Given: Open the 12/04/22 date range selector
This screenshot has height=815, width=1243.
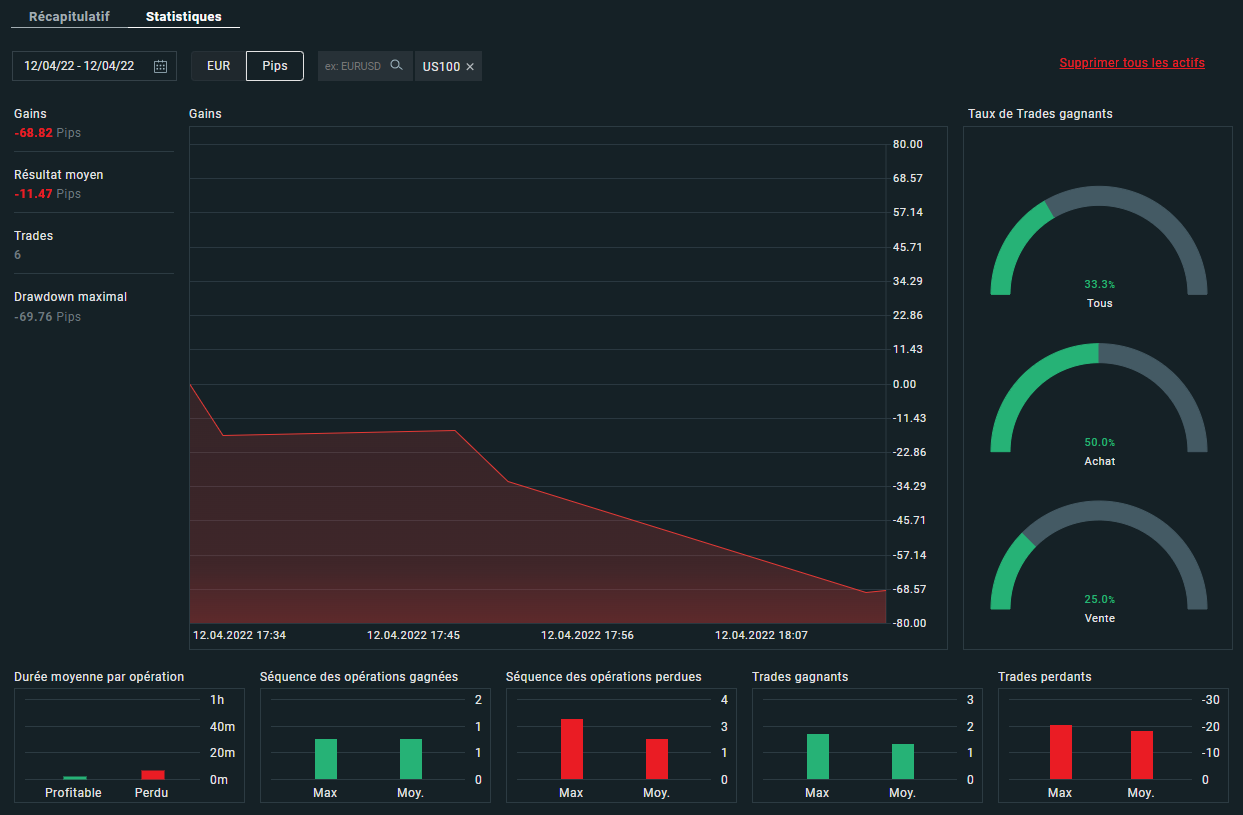Looking at the screenshot, I should tap(80, 66).
